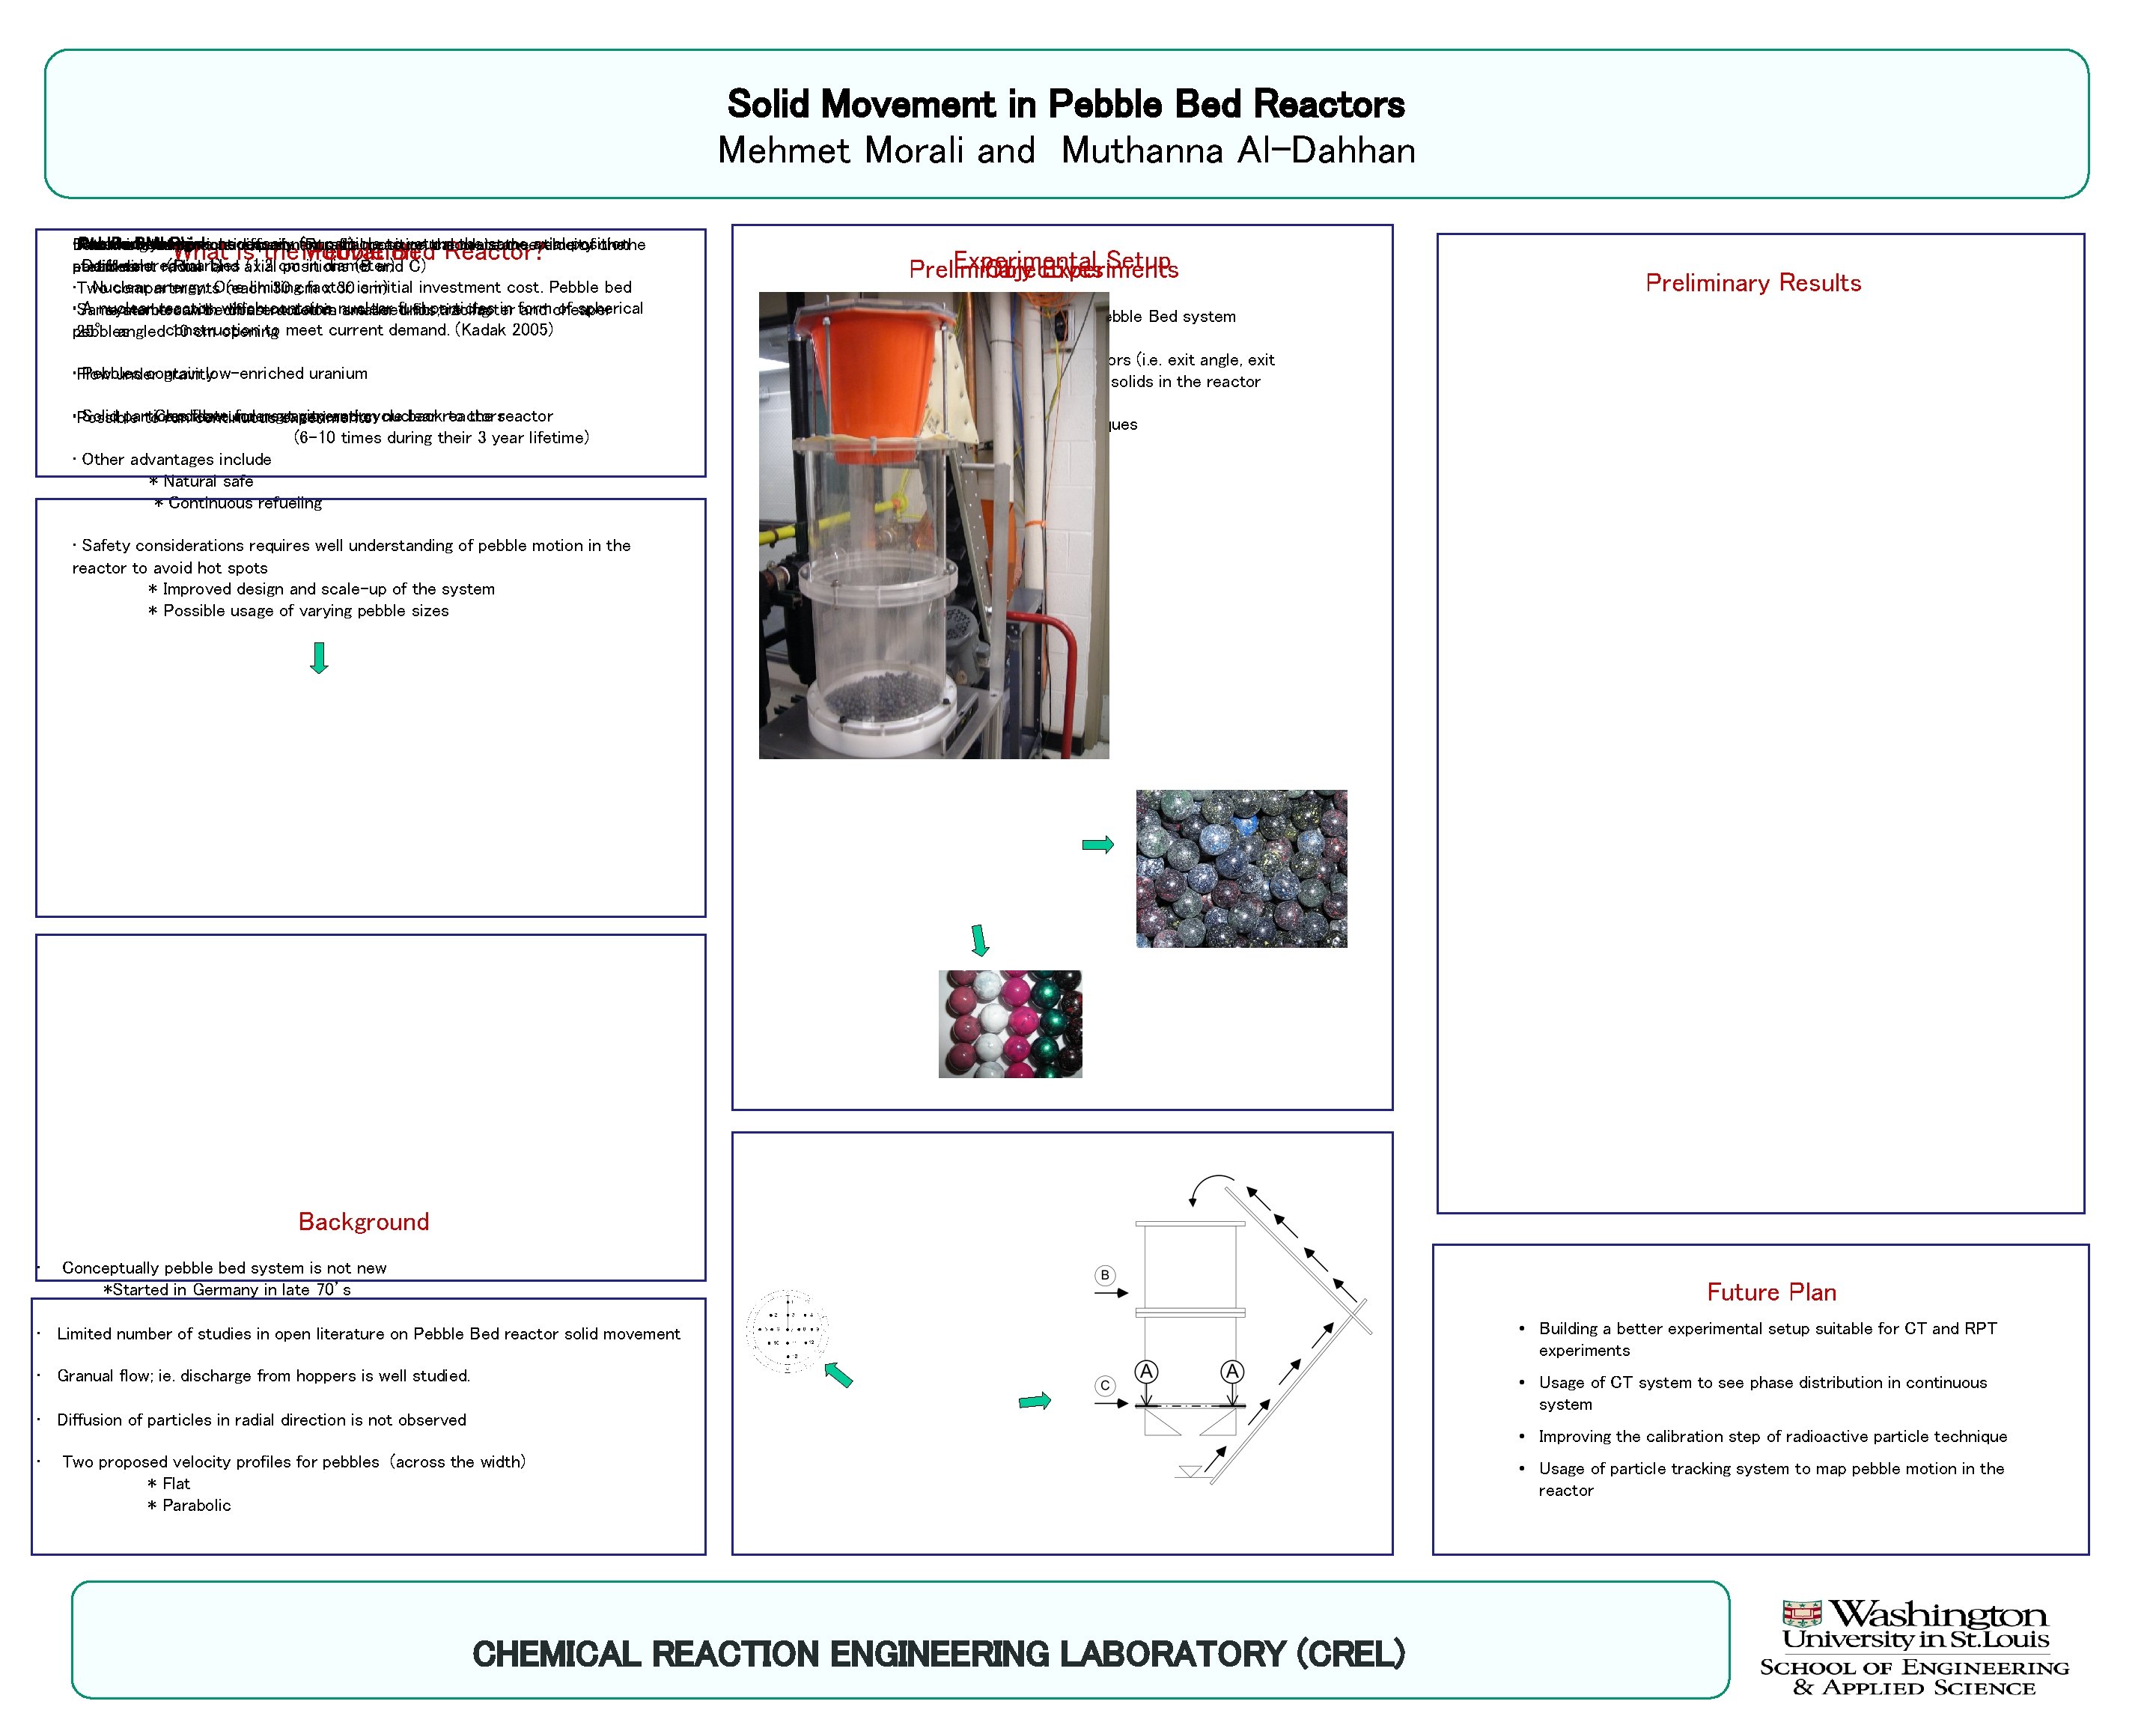Click authors line 'Mehmet Morali and Muthanna Al-Dahhan'
The height and width of the screenshot is (1725, 2156).
pos(1066,150)
